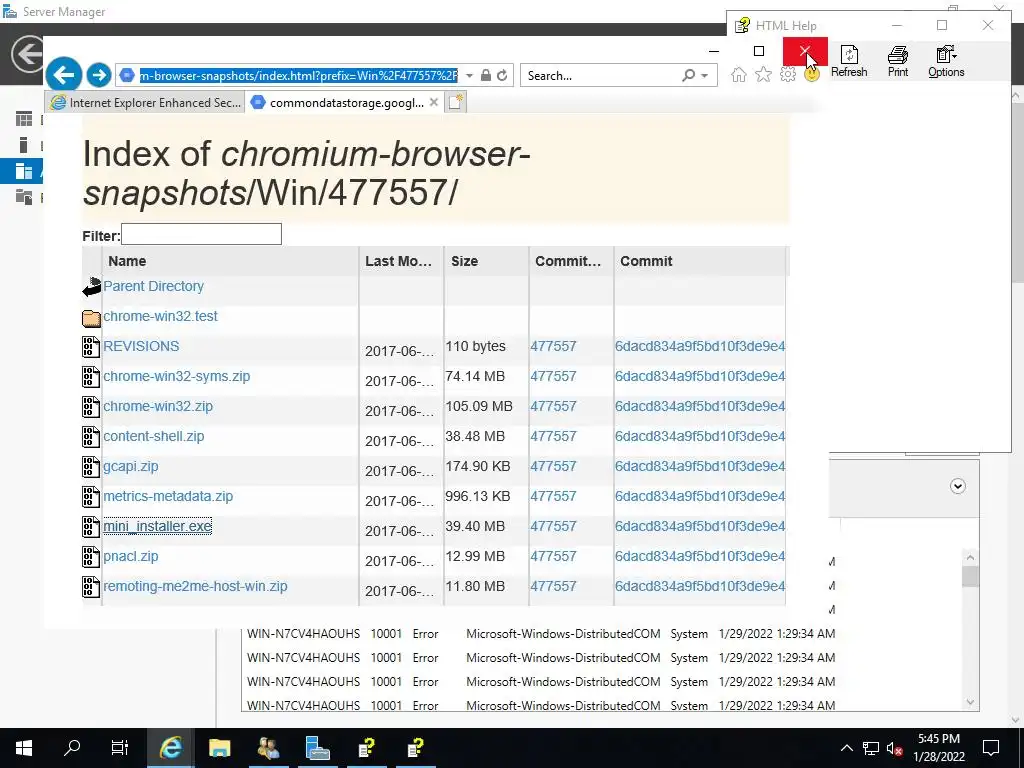Go back in Internet Explorer
Image resolution: width=1024 pixels, height=768 pixels.
[x=63, y=75]
